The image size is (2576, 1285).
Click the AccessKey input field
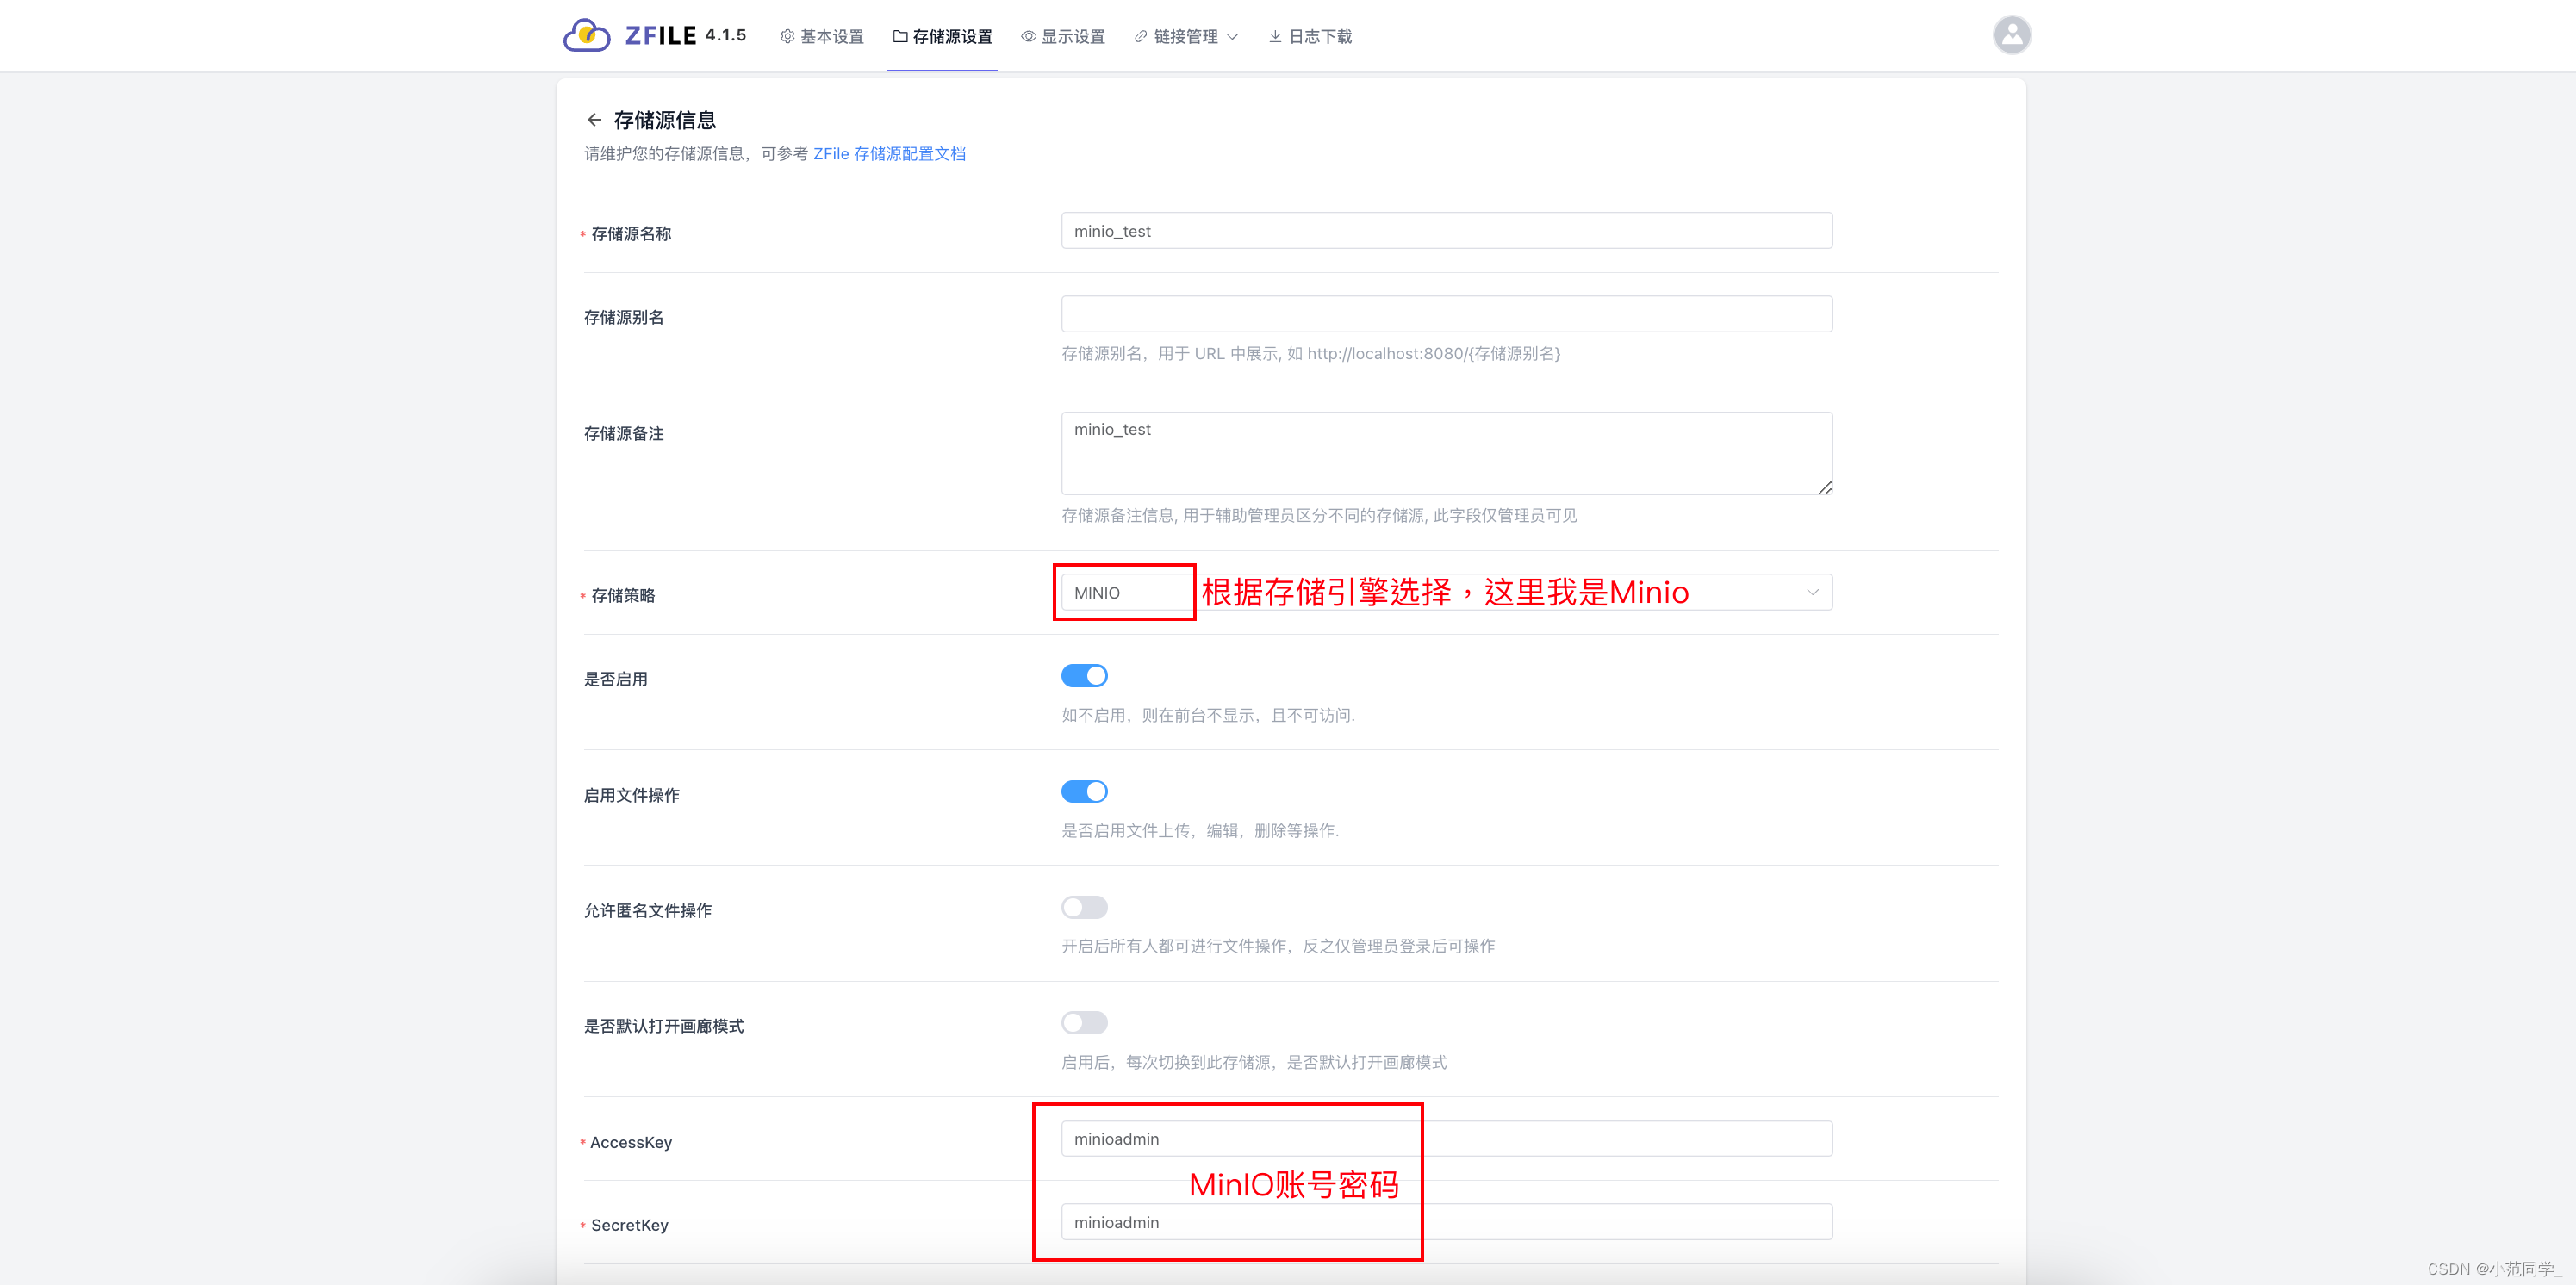tap(1446, 1139)
